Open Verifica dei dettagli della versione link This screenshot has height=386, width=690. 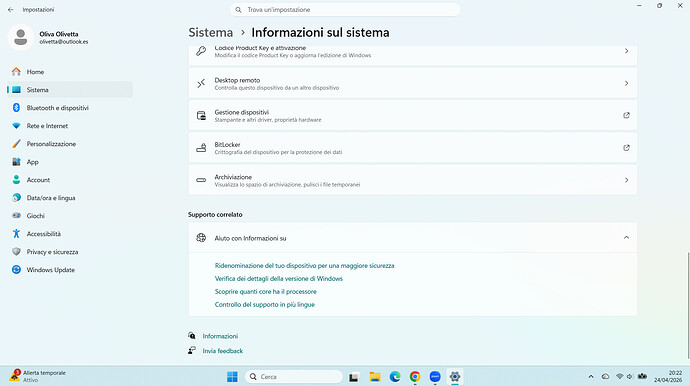279,279
